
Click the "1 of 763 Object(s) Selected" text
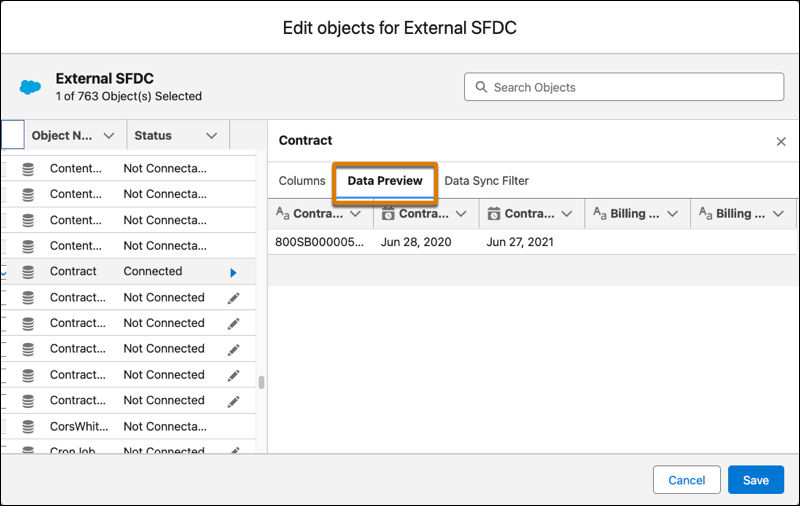pyautogui.click(x=129, y=96)
